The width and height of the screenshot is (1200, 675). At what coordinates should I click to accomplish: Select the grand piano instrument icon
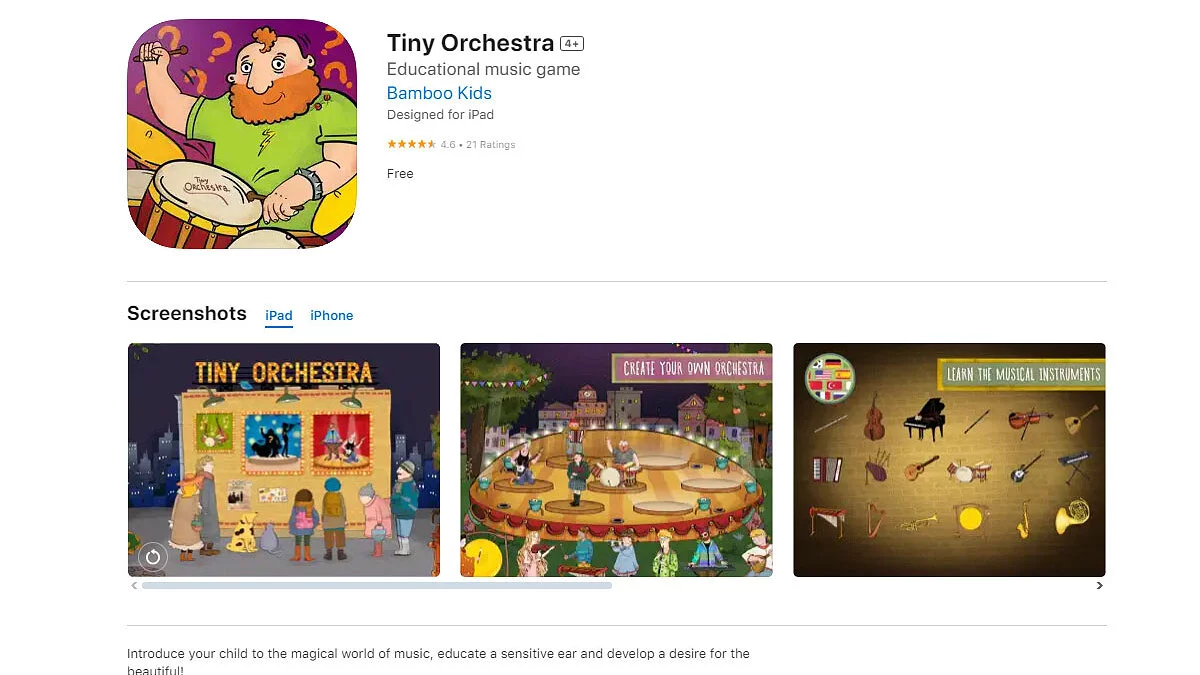click(x=923, y=419)
